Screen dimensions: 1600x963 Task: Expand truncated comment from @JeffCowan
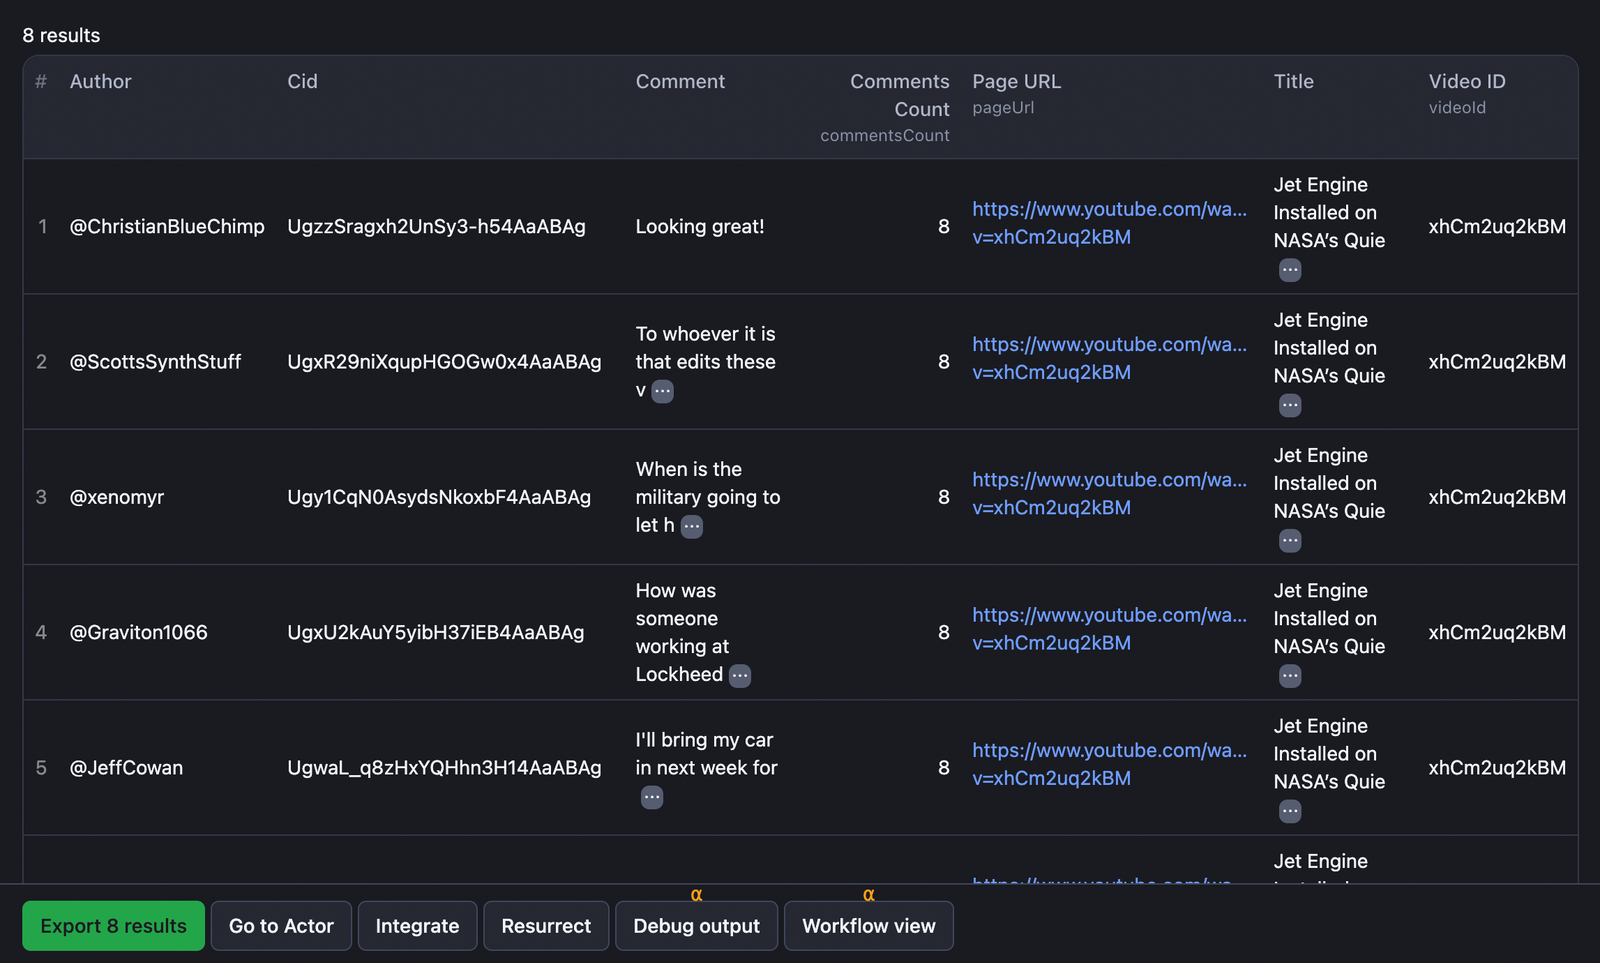(651, 798)
